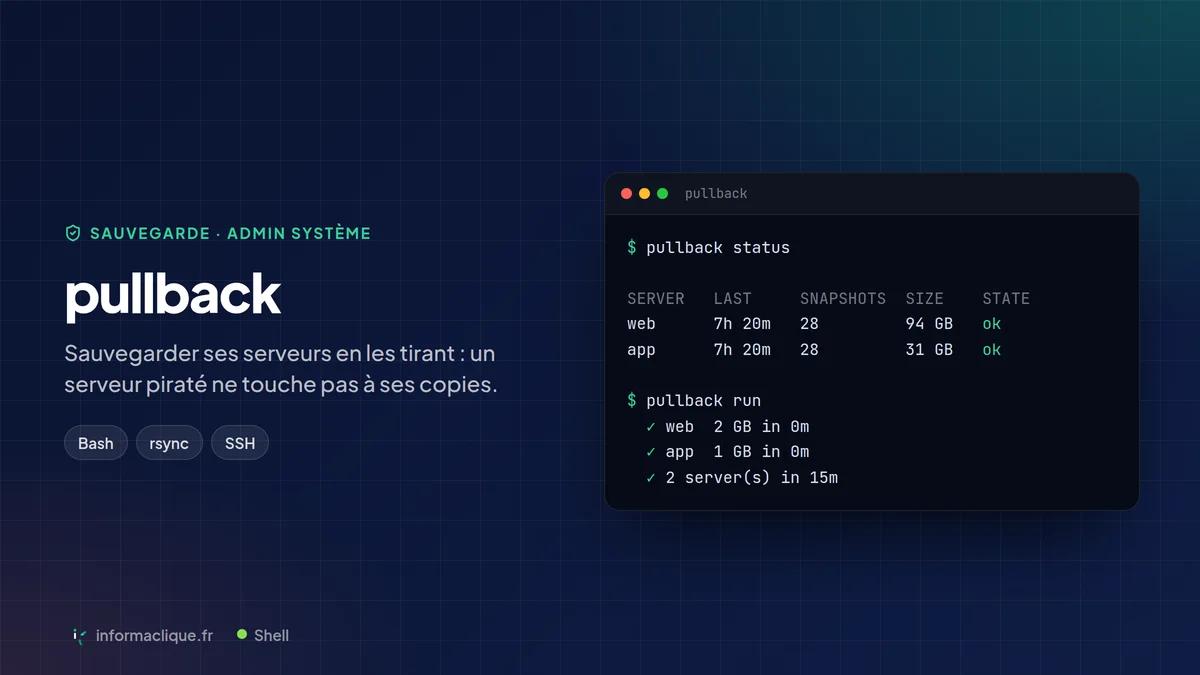Click the green dot next to Shell
The image size is (1200, 675).
click(x=241, y=634)
